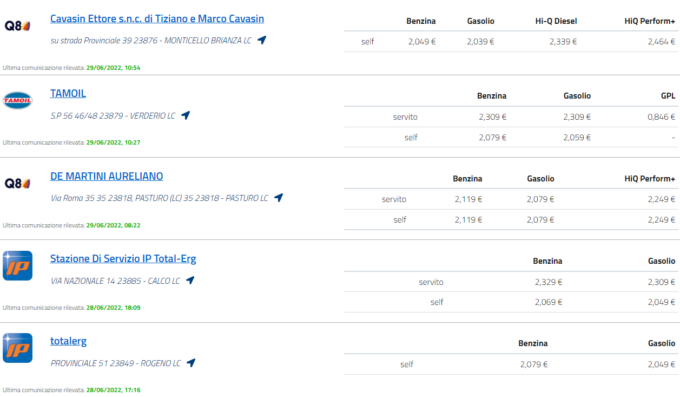Click the IP logo for totalerg Rogeno
Viewport: 680px width, 397px height.
click(x=17, y=348)
